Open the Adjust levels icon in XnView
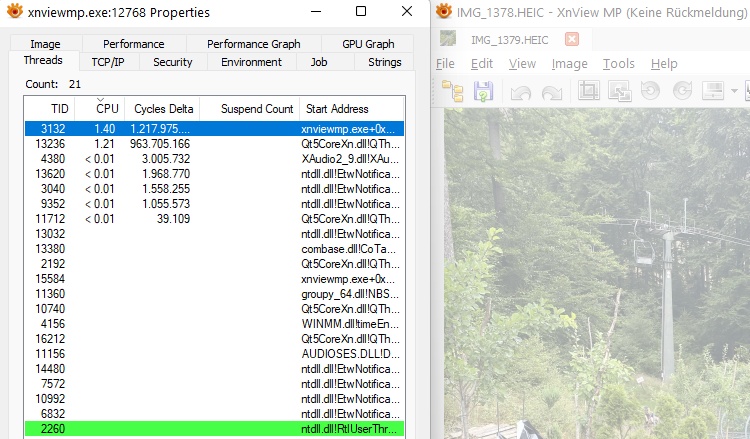This screenshot has width=750, height=439. 713,90
